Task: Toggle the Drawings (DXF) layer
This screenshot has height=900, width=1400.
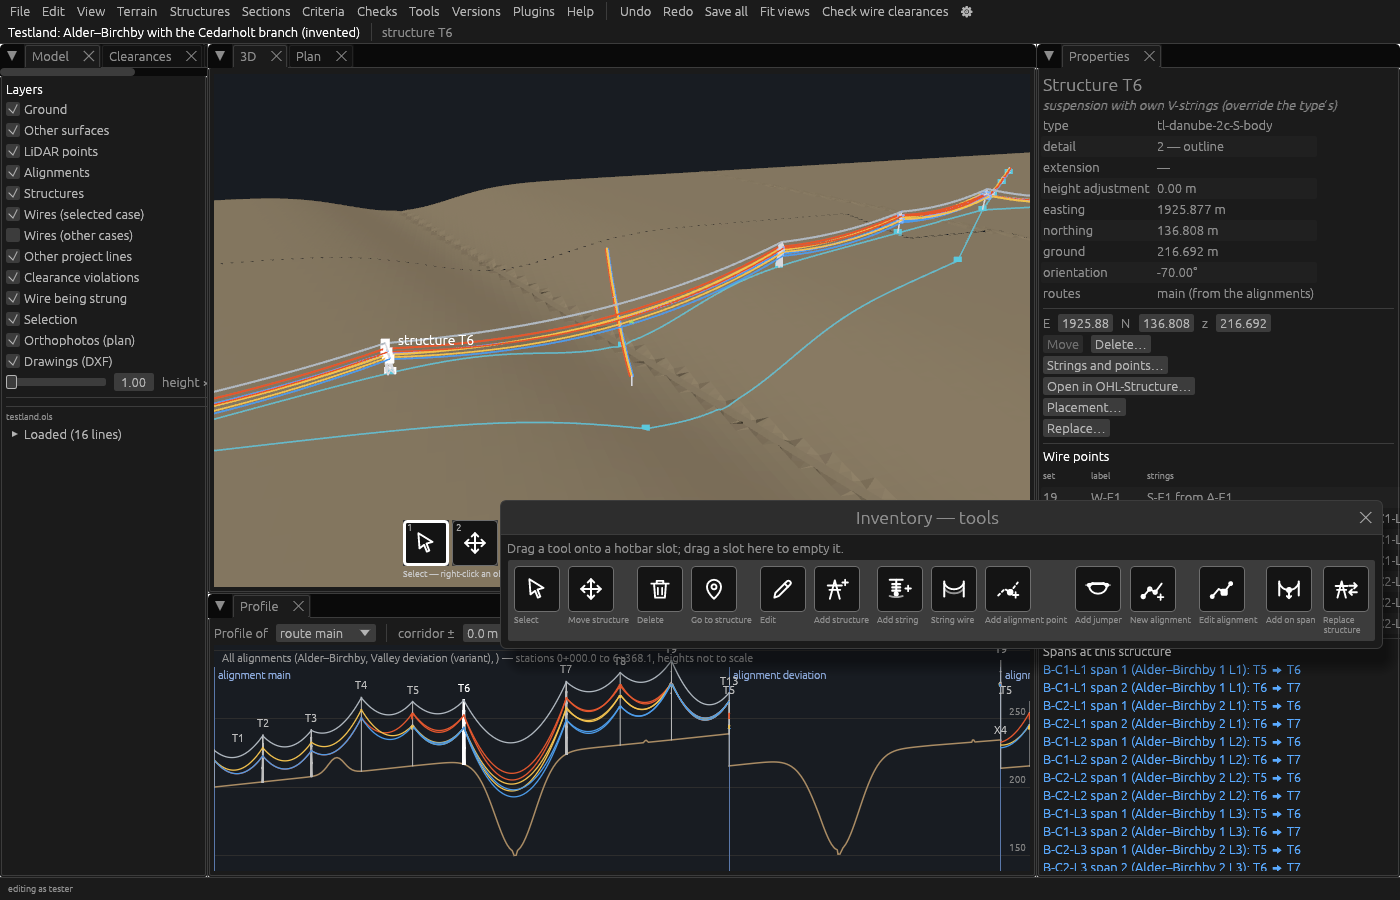Action: (13, 361)
